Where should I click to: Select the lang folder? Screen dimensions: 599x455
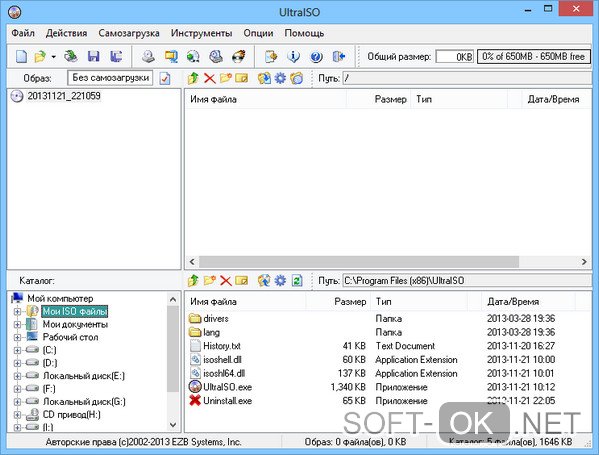[211, 332]
